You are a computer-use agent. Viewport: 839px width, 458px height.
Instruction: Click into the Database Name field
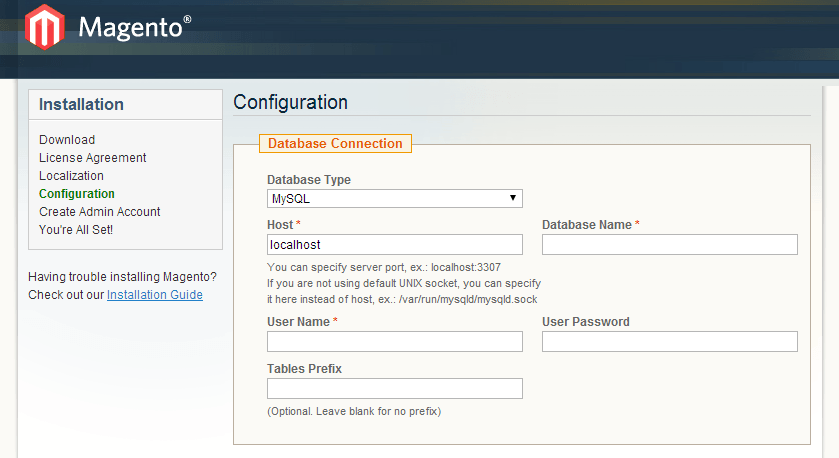[x=669, y=245]
